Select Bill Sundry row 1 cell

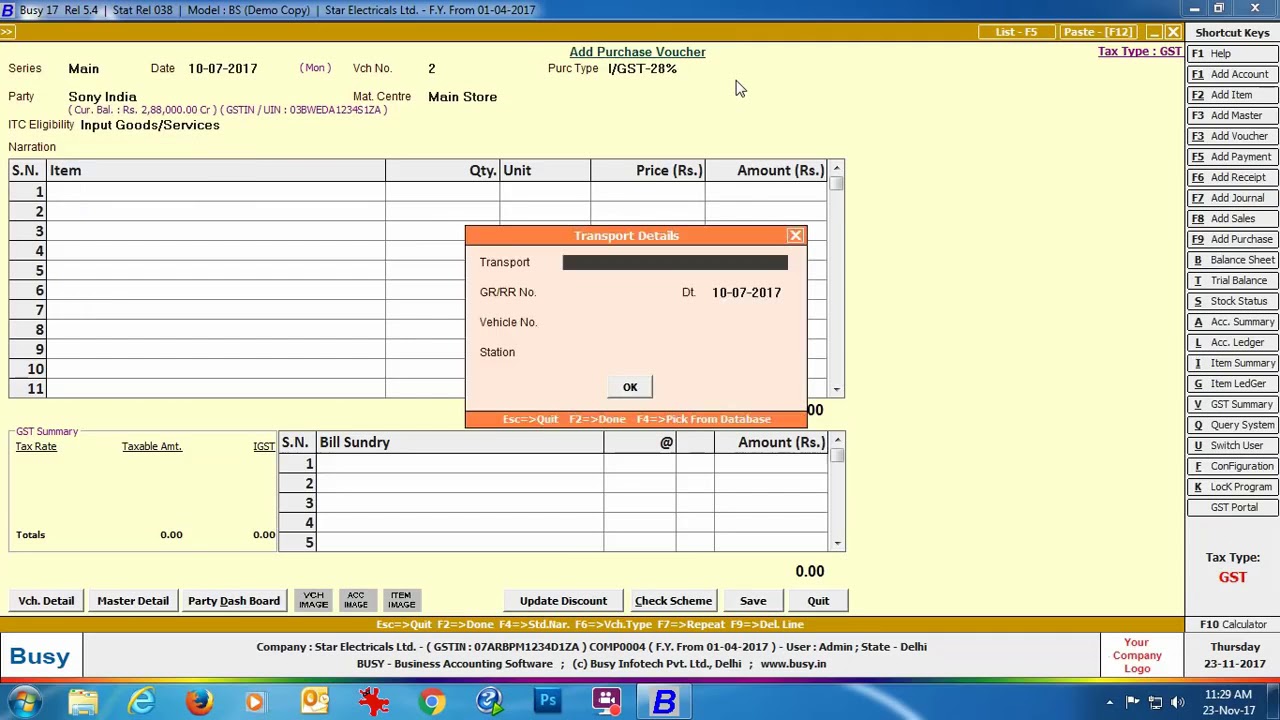point(460,464)
